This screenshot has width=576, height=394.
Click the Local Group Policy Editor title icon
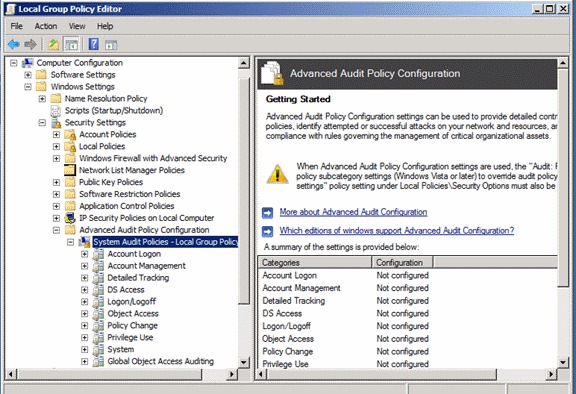tap(11, 9)
